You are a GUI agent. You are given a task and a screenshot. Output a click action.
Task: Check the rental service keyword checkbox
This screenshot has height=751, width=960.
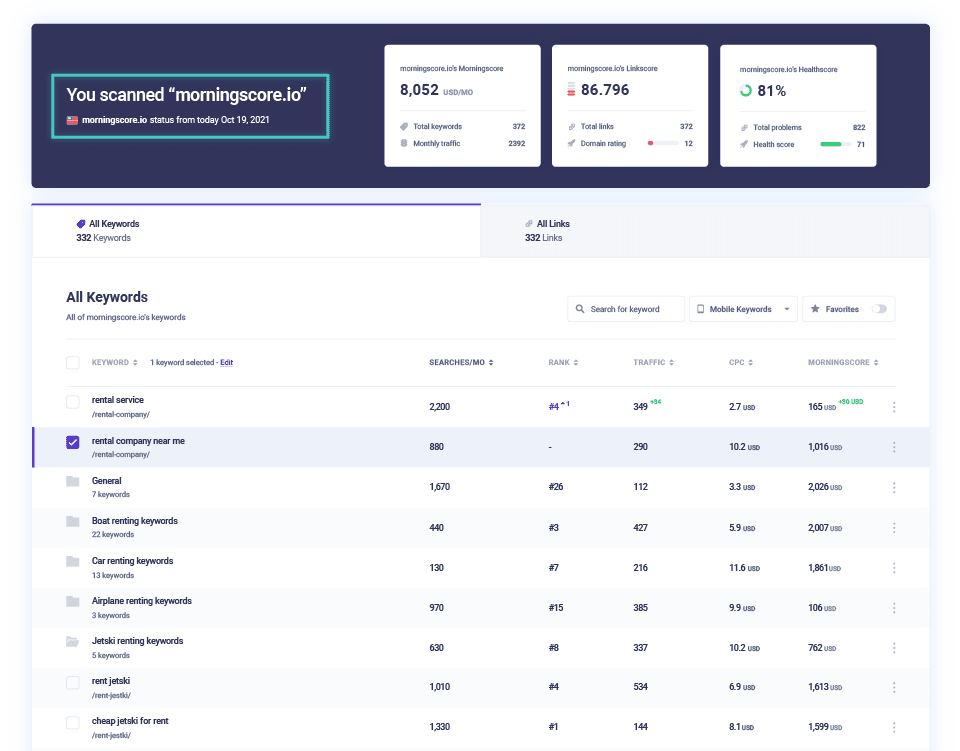[73, 402]
